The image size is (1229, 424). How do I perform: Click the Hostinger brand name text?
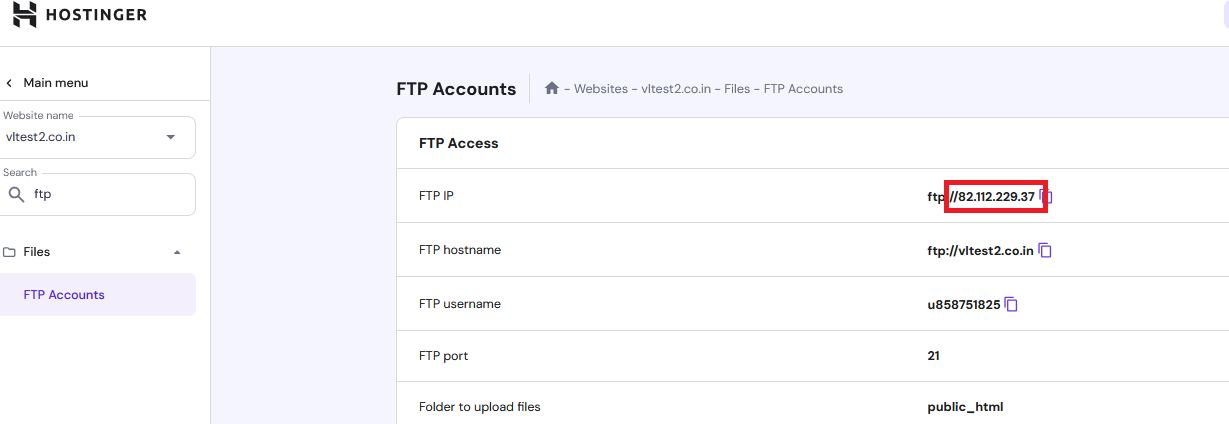(97, 15)
